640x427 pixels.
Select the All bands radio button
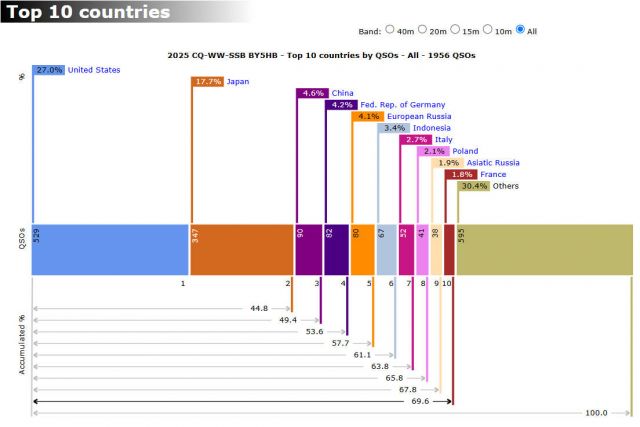click(520, 30)
